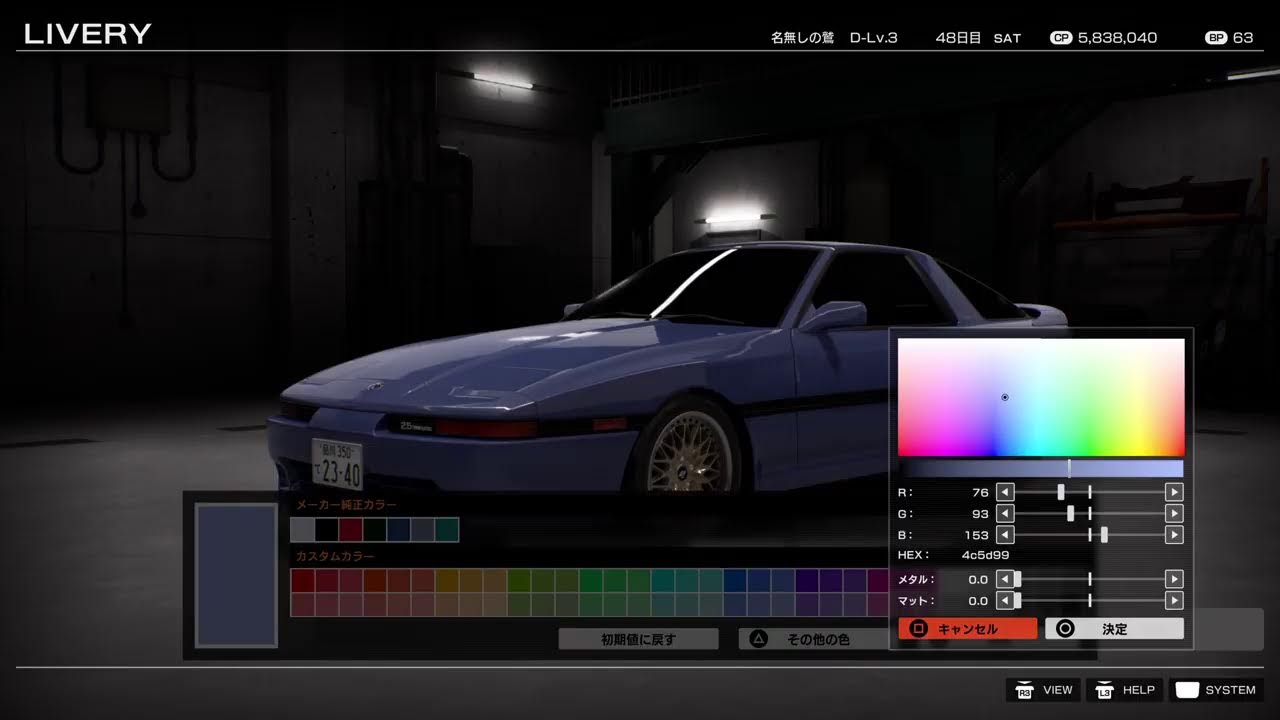
Task: Click the マット slider handle
Action: [x=1018, y=601]
